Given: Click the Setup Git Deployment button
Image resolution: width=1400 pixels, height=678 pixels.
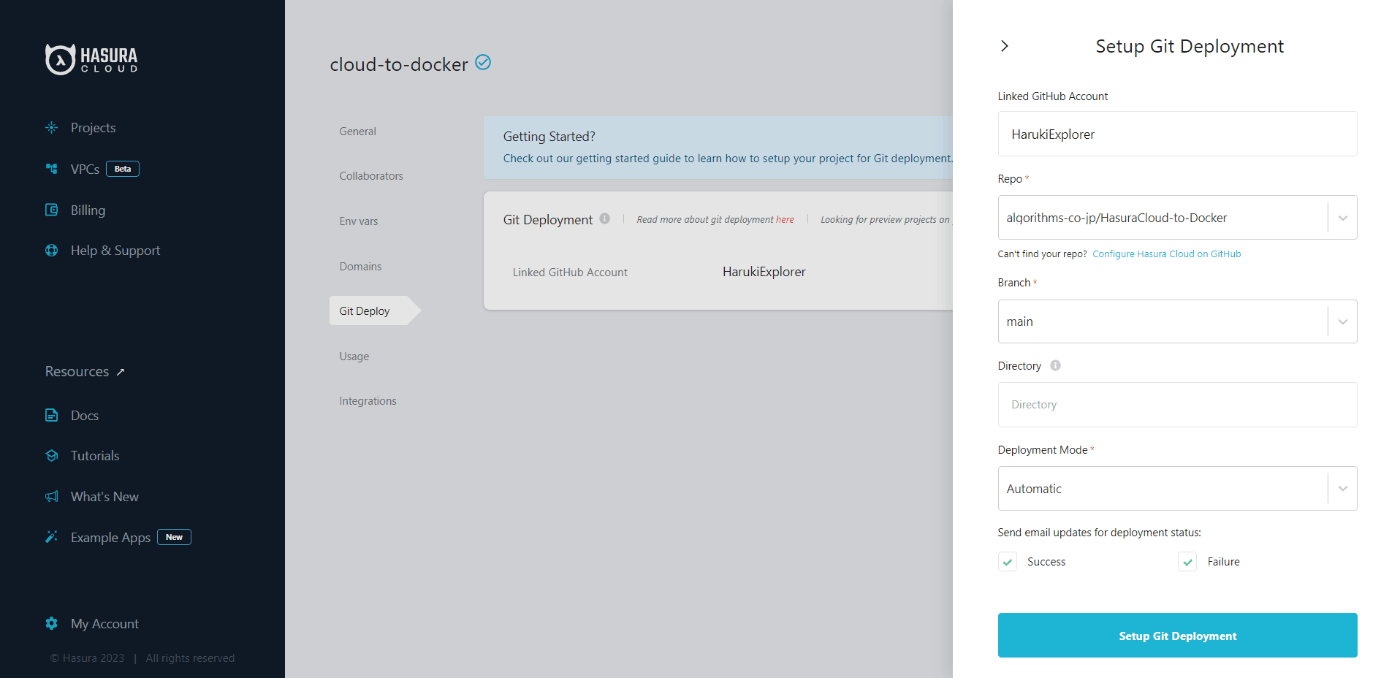Looking at the screenshot, I should (1178, 635).
